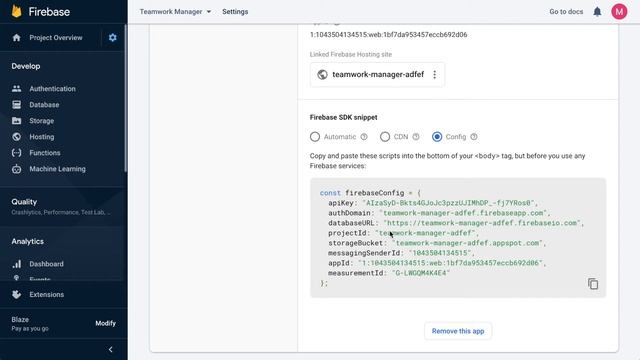Click the authDomain value in snippet
Screen dimensions: 640x360
click(x=463, y=213)
